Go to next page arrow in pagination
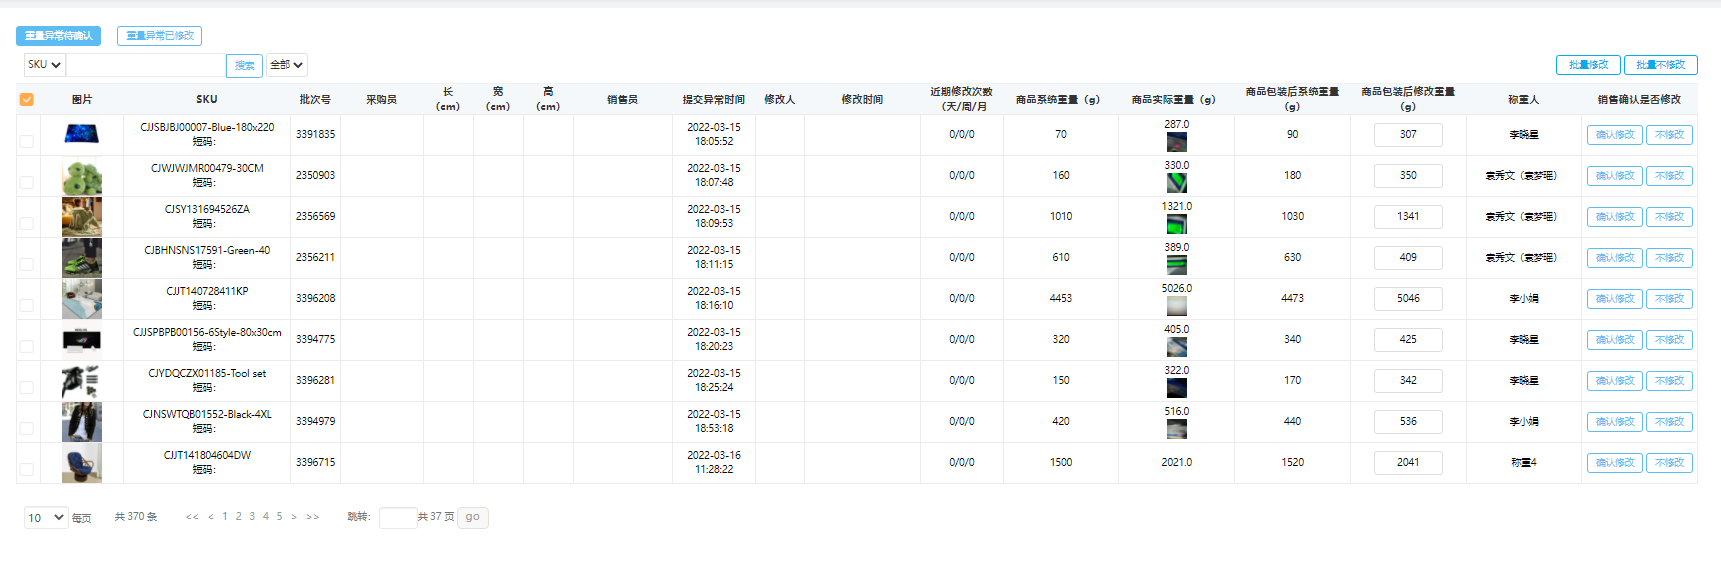The width and height of the screenshot is (1721, 566). [x=293, y=517]
